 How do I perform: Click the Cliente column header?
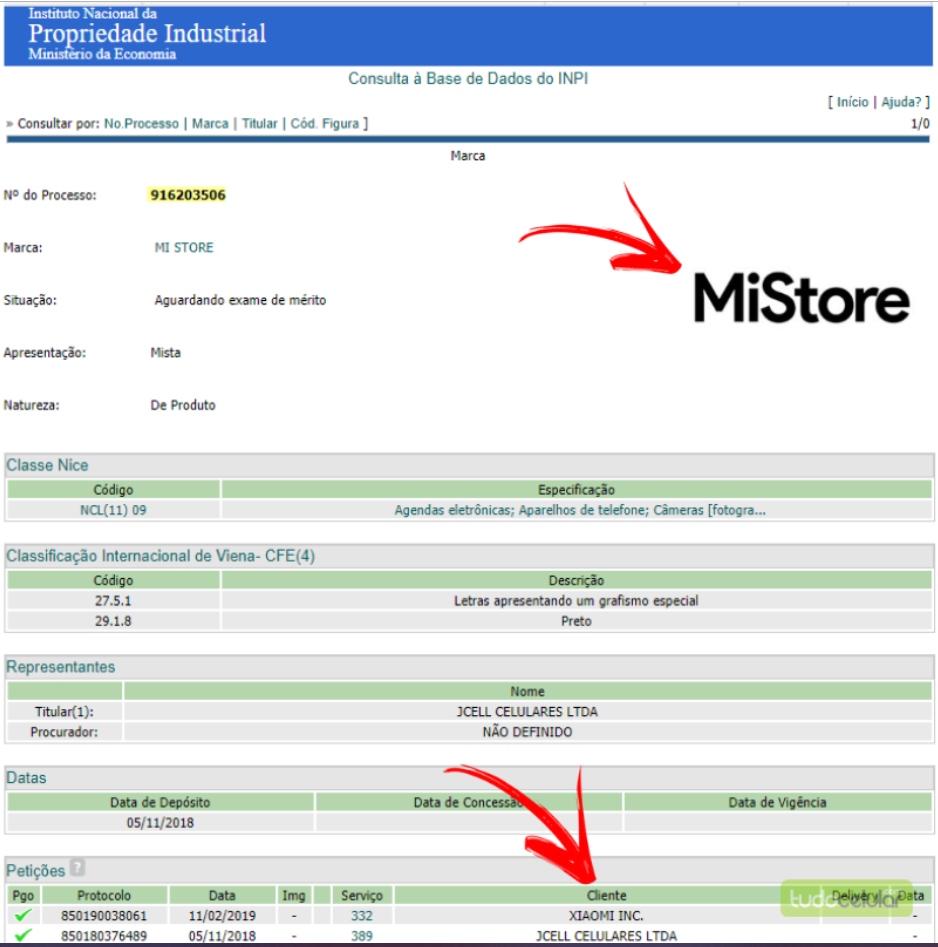click(606, 895)
